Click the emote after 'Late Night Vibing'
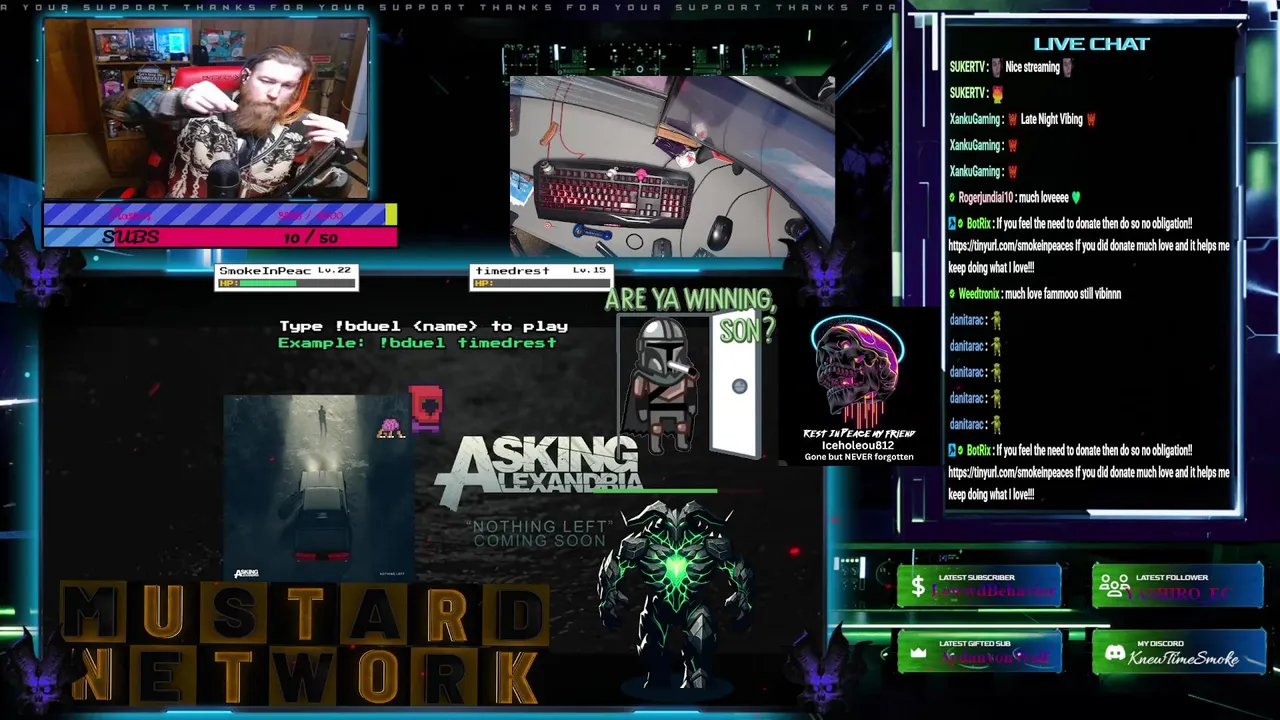The width and height of the screenshot is (1280, 720). (1091, 120)
